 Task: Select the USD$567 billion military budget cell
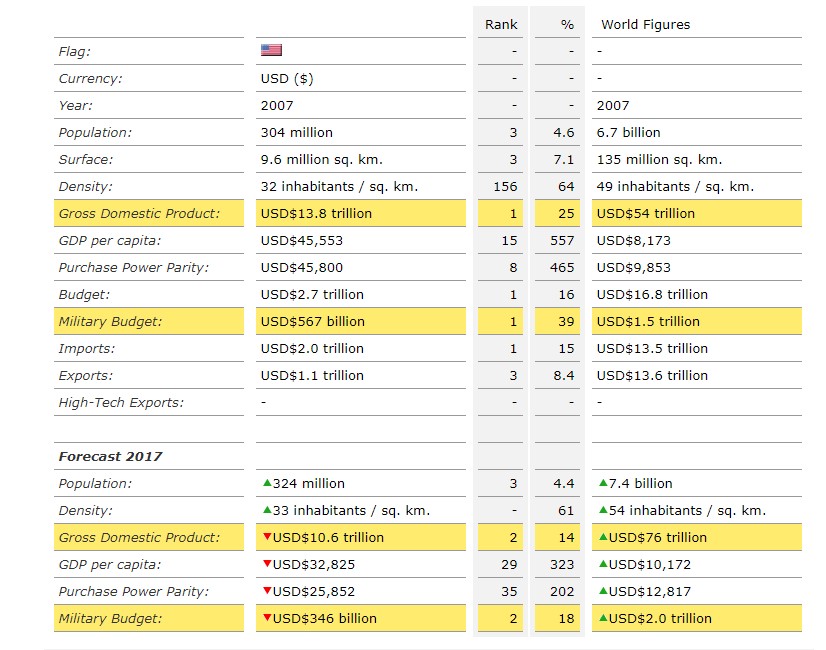click(x=313, y=321)
